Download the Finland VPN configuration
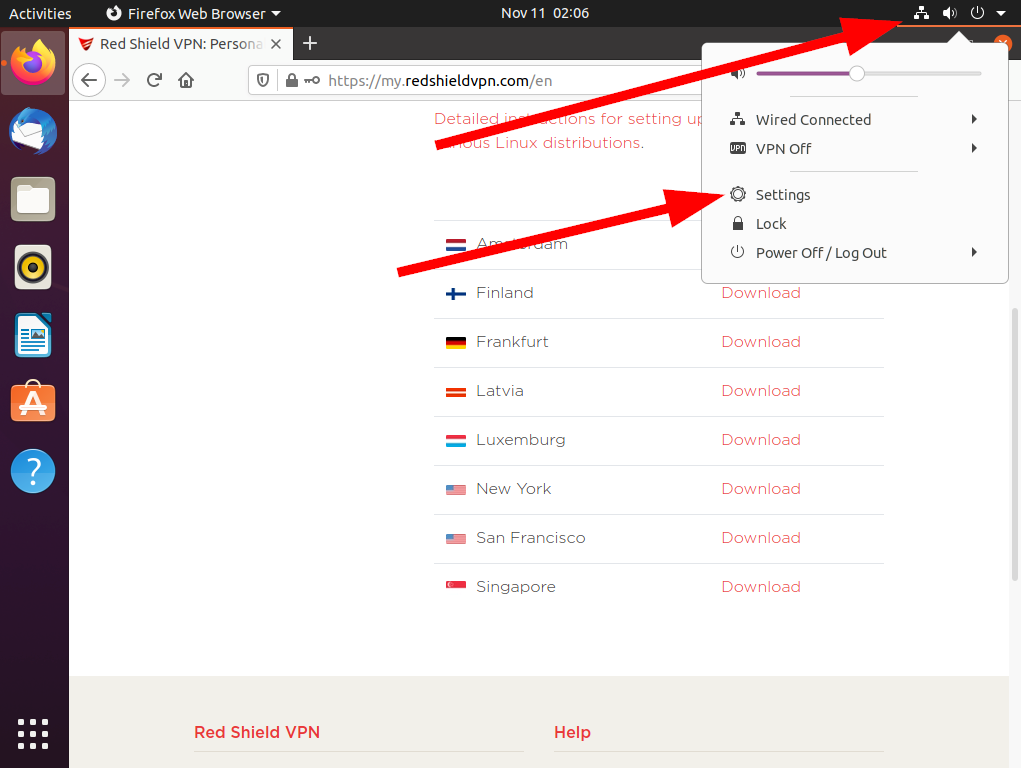Screen dimensions: 1021x768 tap(760, 293)
